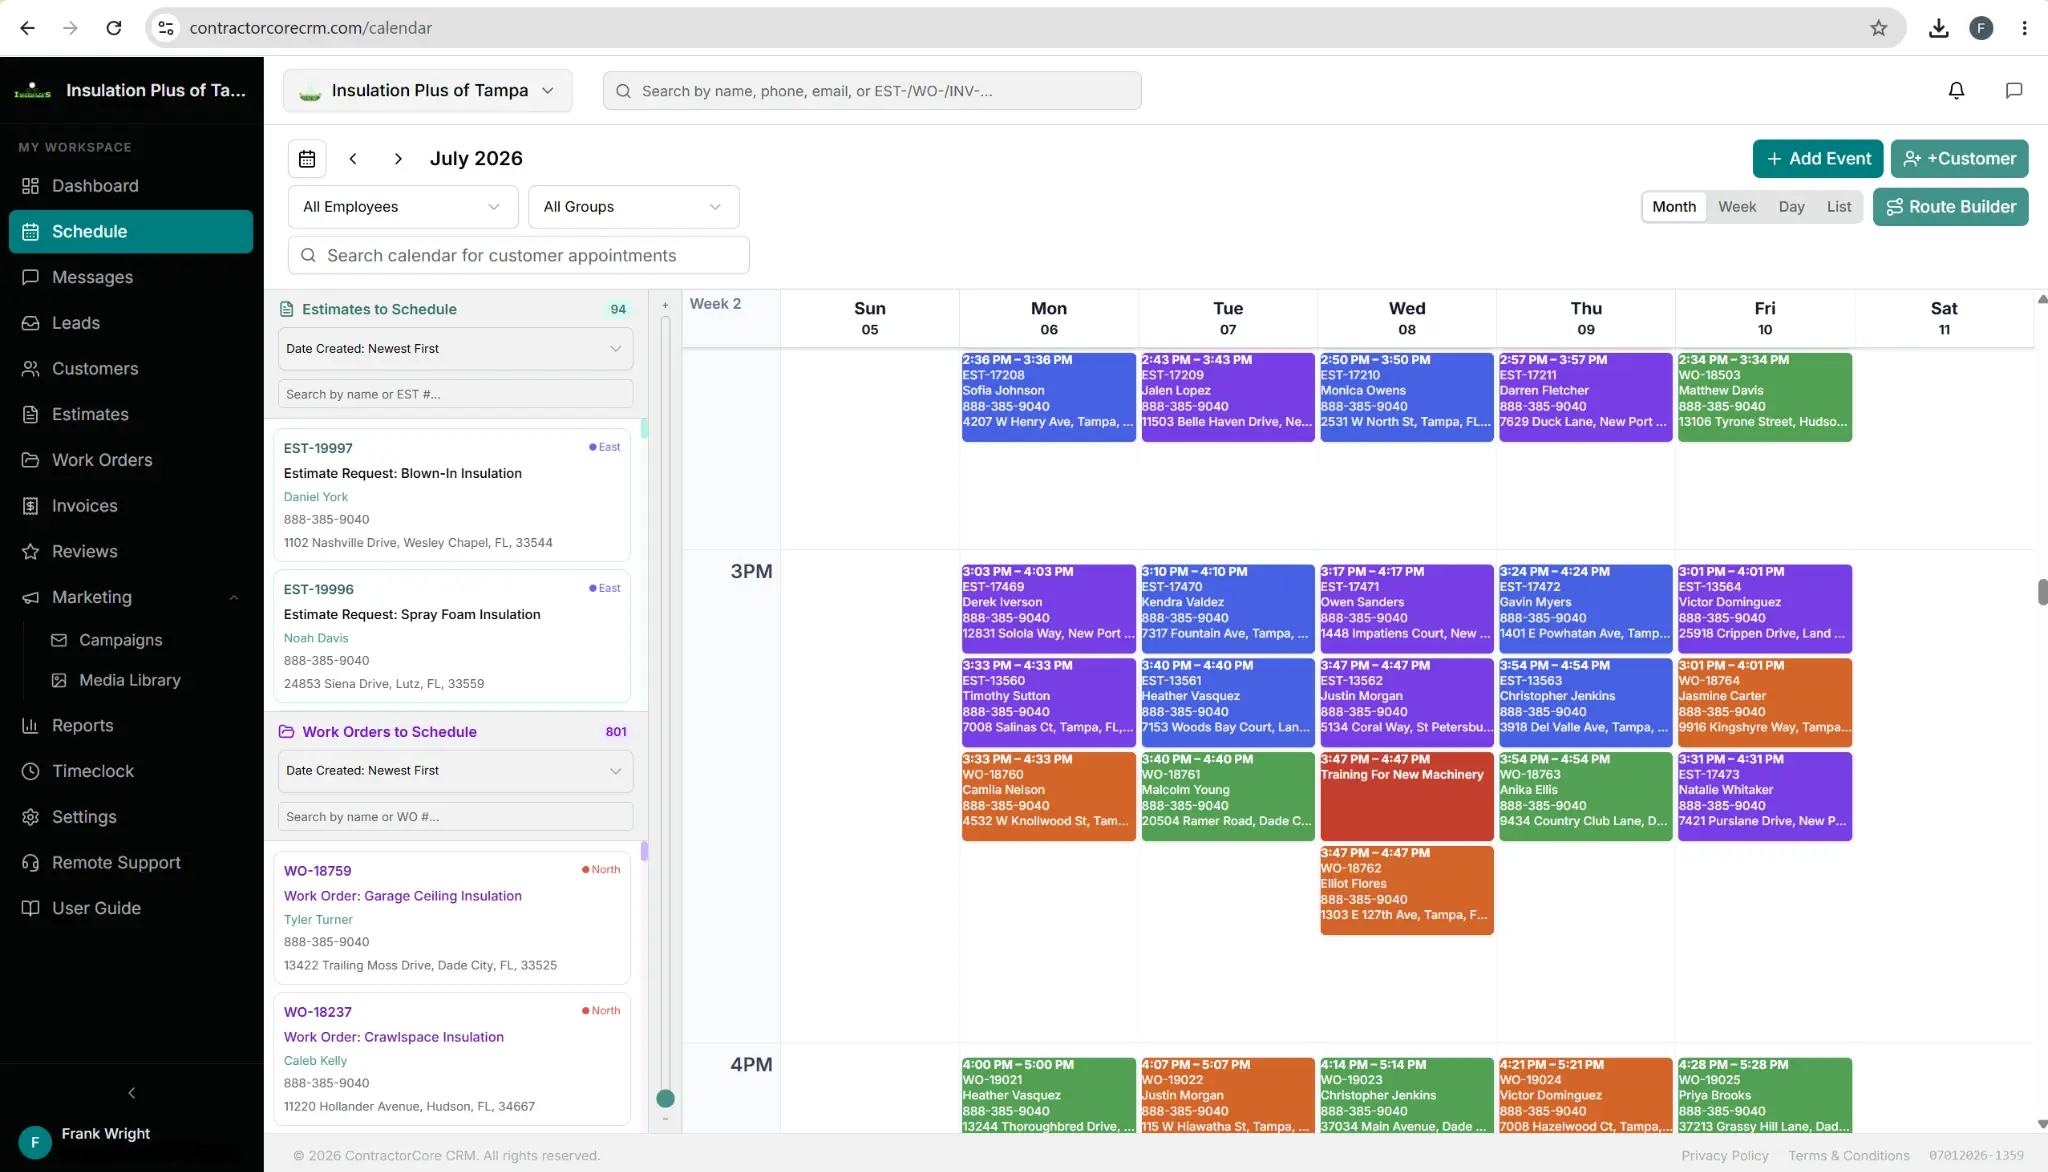Switch to Day view
2048x1172 pixels.
(x=1791, y=207)
